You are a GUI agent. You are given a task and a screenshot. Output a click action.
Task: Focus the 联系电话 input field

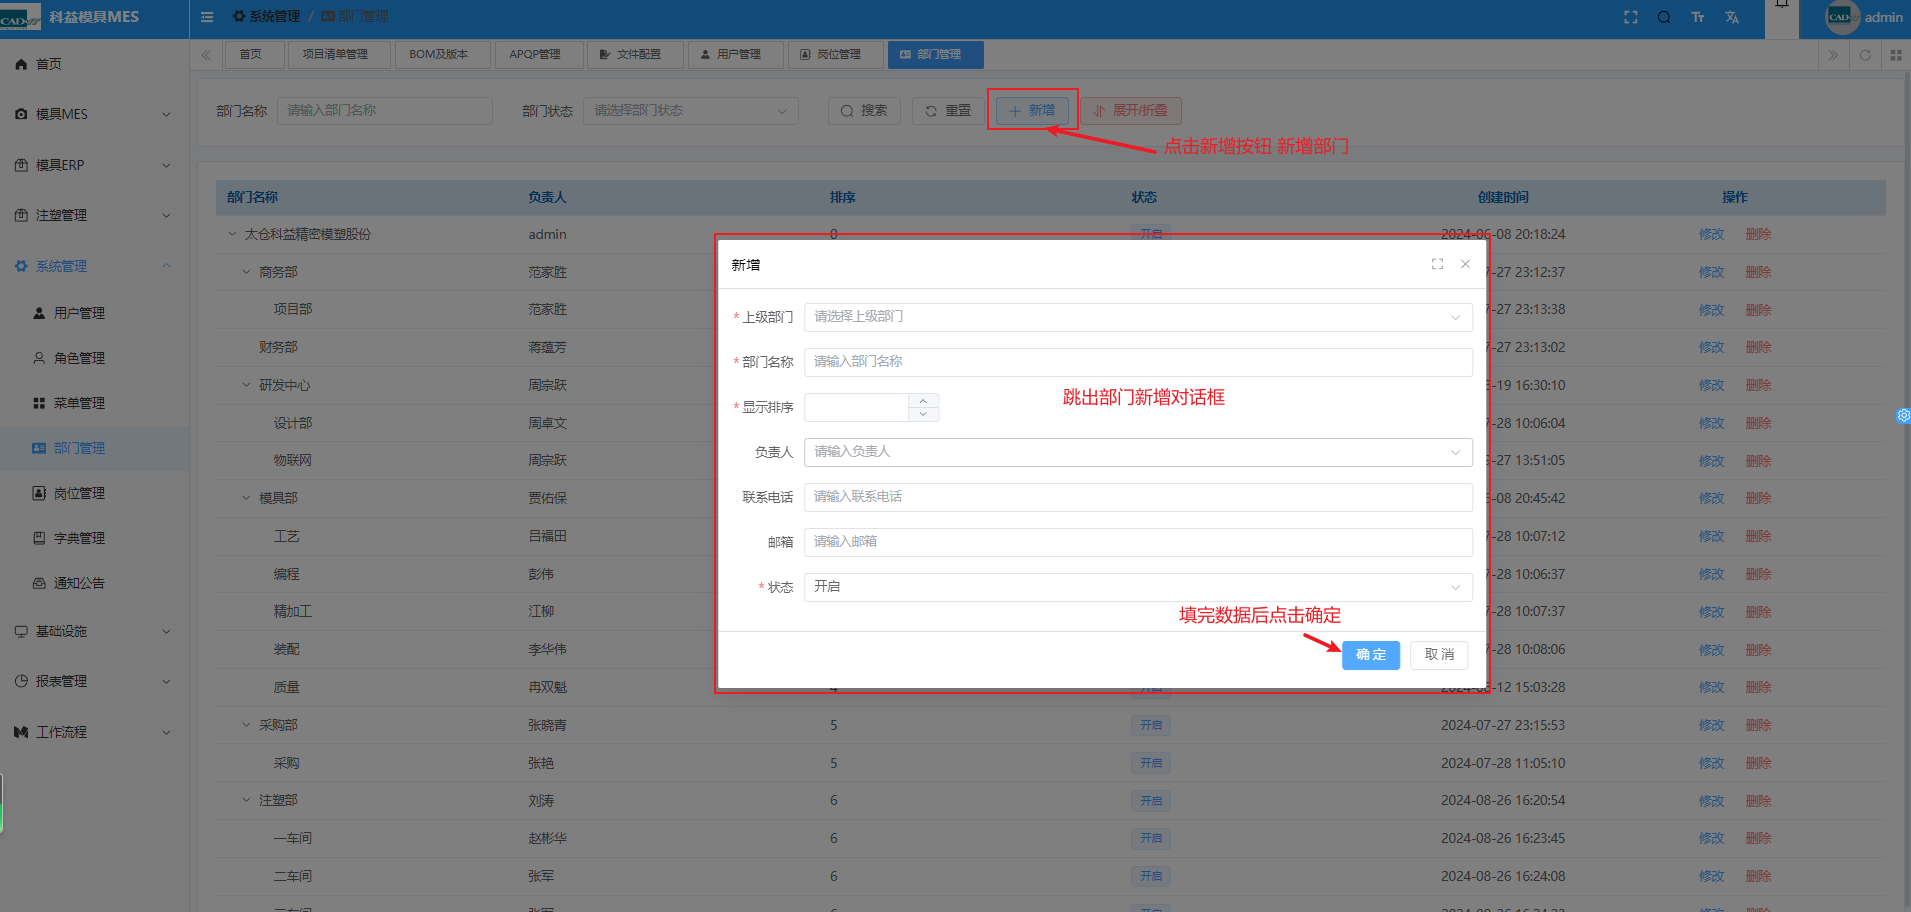tap(1138, 497)
